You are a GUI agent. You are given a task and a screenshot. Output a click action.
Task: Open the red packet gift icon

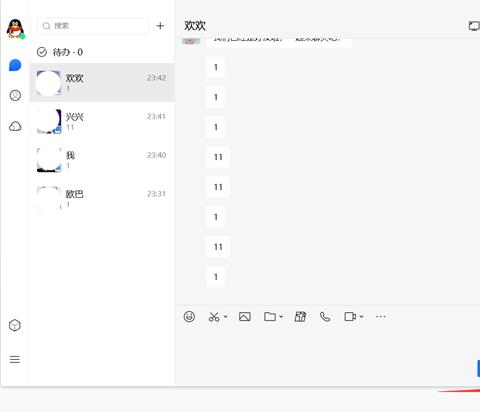[x=300, y=316]
